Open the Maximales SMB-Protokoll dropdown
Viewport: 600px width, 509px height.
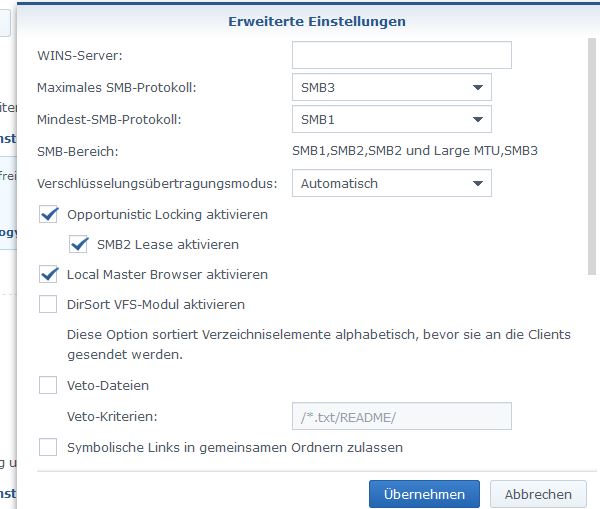coord(391,87)
